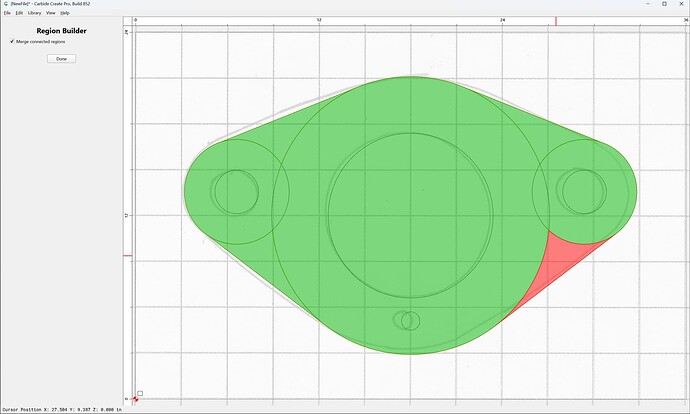The height and width of the screenshot is (414, 690).
Task: Click the Cursor Position status text
Action: pyautogui.click(x=62, y=410)
